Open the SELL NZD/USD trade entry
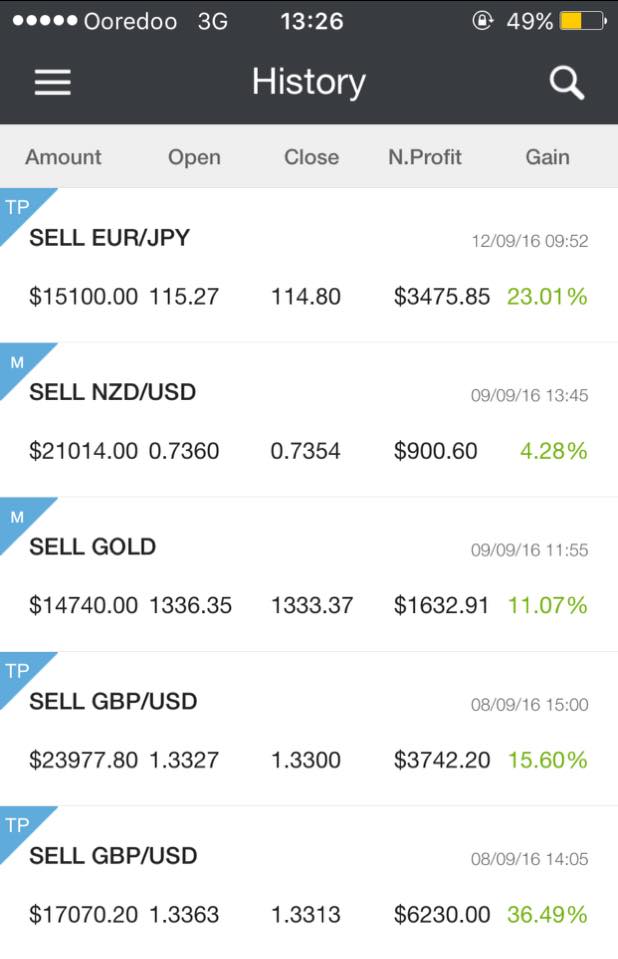Image resolution: width=618 pixels, height=959 pixels. (309, 420)
